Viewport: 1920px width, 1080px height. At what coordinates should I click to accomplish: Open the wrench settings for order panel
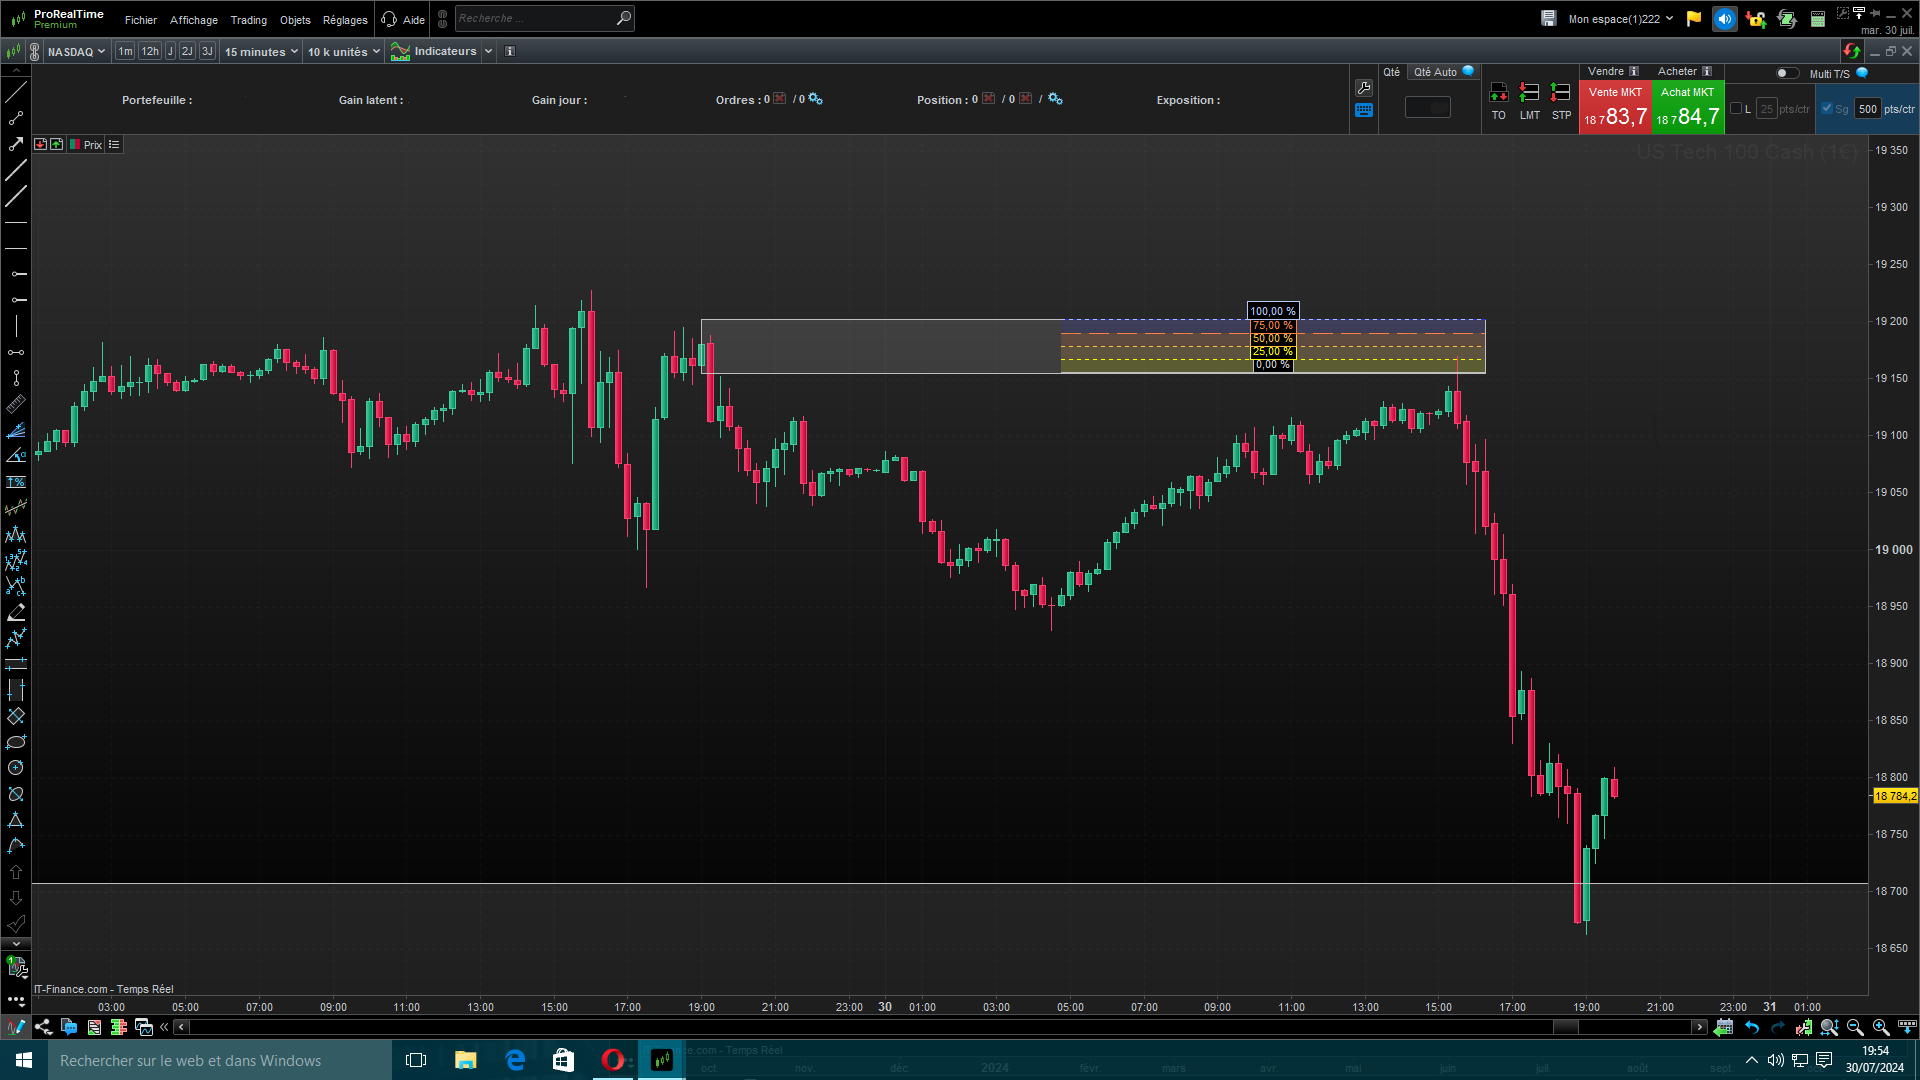tap(1364, 88)
